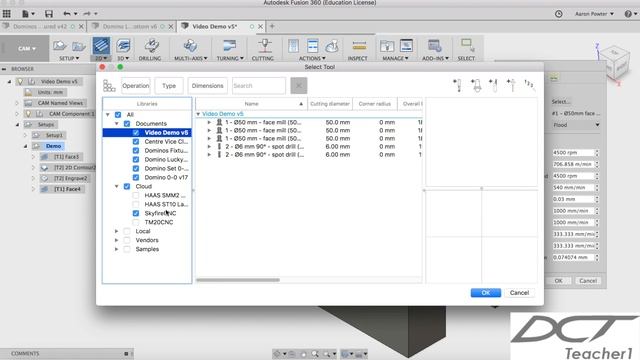The image size is (640, 360).
Task: Add a new document tab
Action: [272, 27]
